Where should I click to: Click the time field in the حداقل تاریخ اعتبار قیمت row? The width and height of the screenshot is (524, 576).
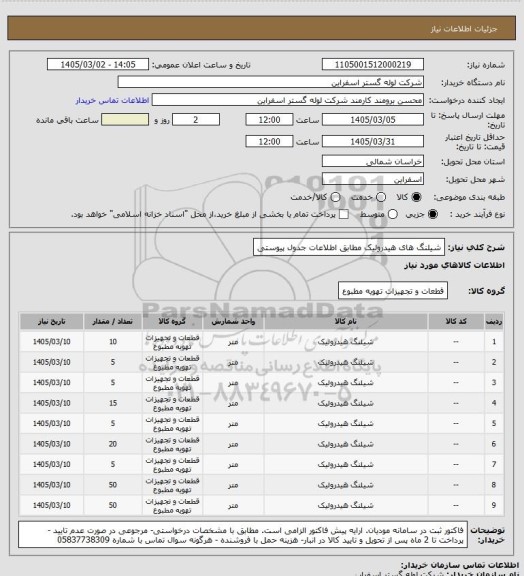[x=269, y=141]
